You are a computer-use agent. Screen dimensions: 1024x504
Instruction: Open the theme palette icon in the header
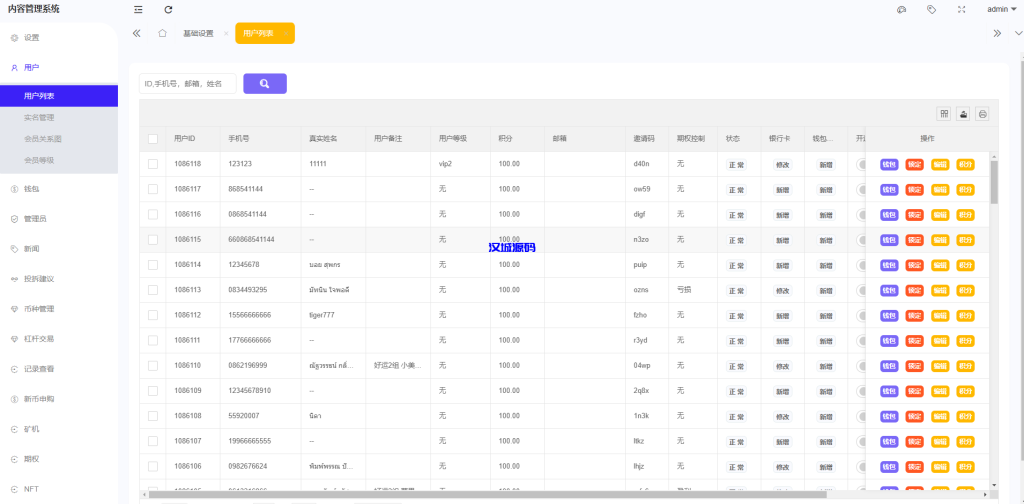[x=901, y=9]
